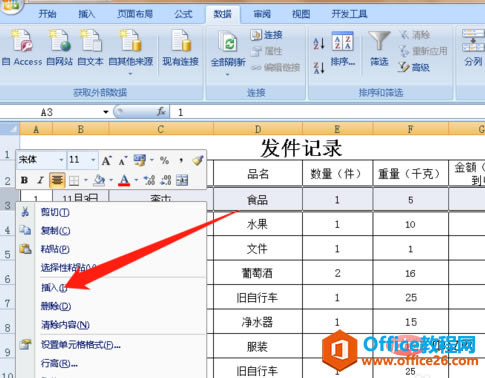The height and width of the screenshot is (378, 485).
Task: Click 清除 to clear the filter
Action: pyautogui.click(x=415, y=35)
